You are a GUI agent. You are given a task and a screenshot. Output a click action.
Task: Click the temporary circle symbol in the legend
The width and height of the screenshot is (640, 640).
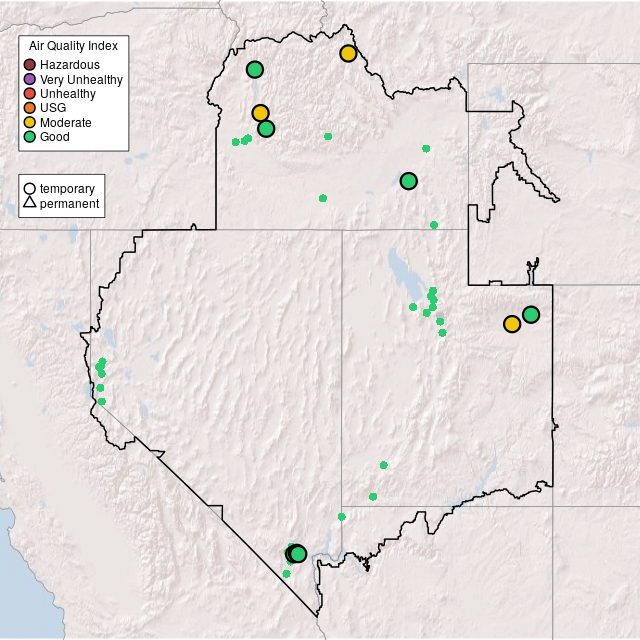tap(30, 189)
